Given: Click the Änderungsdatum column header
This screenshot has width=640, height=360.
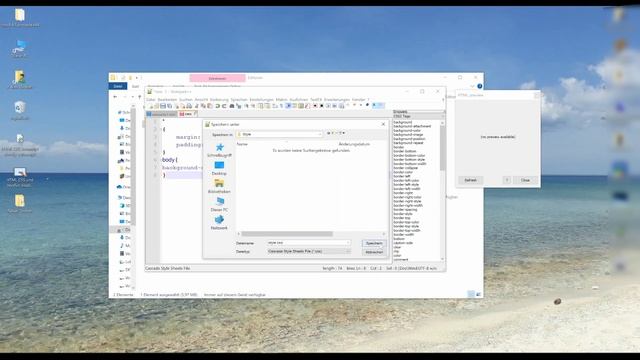Looking at the screenshot, I should 354,144.
